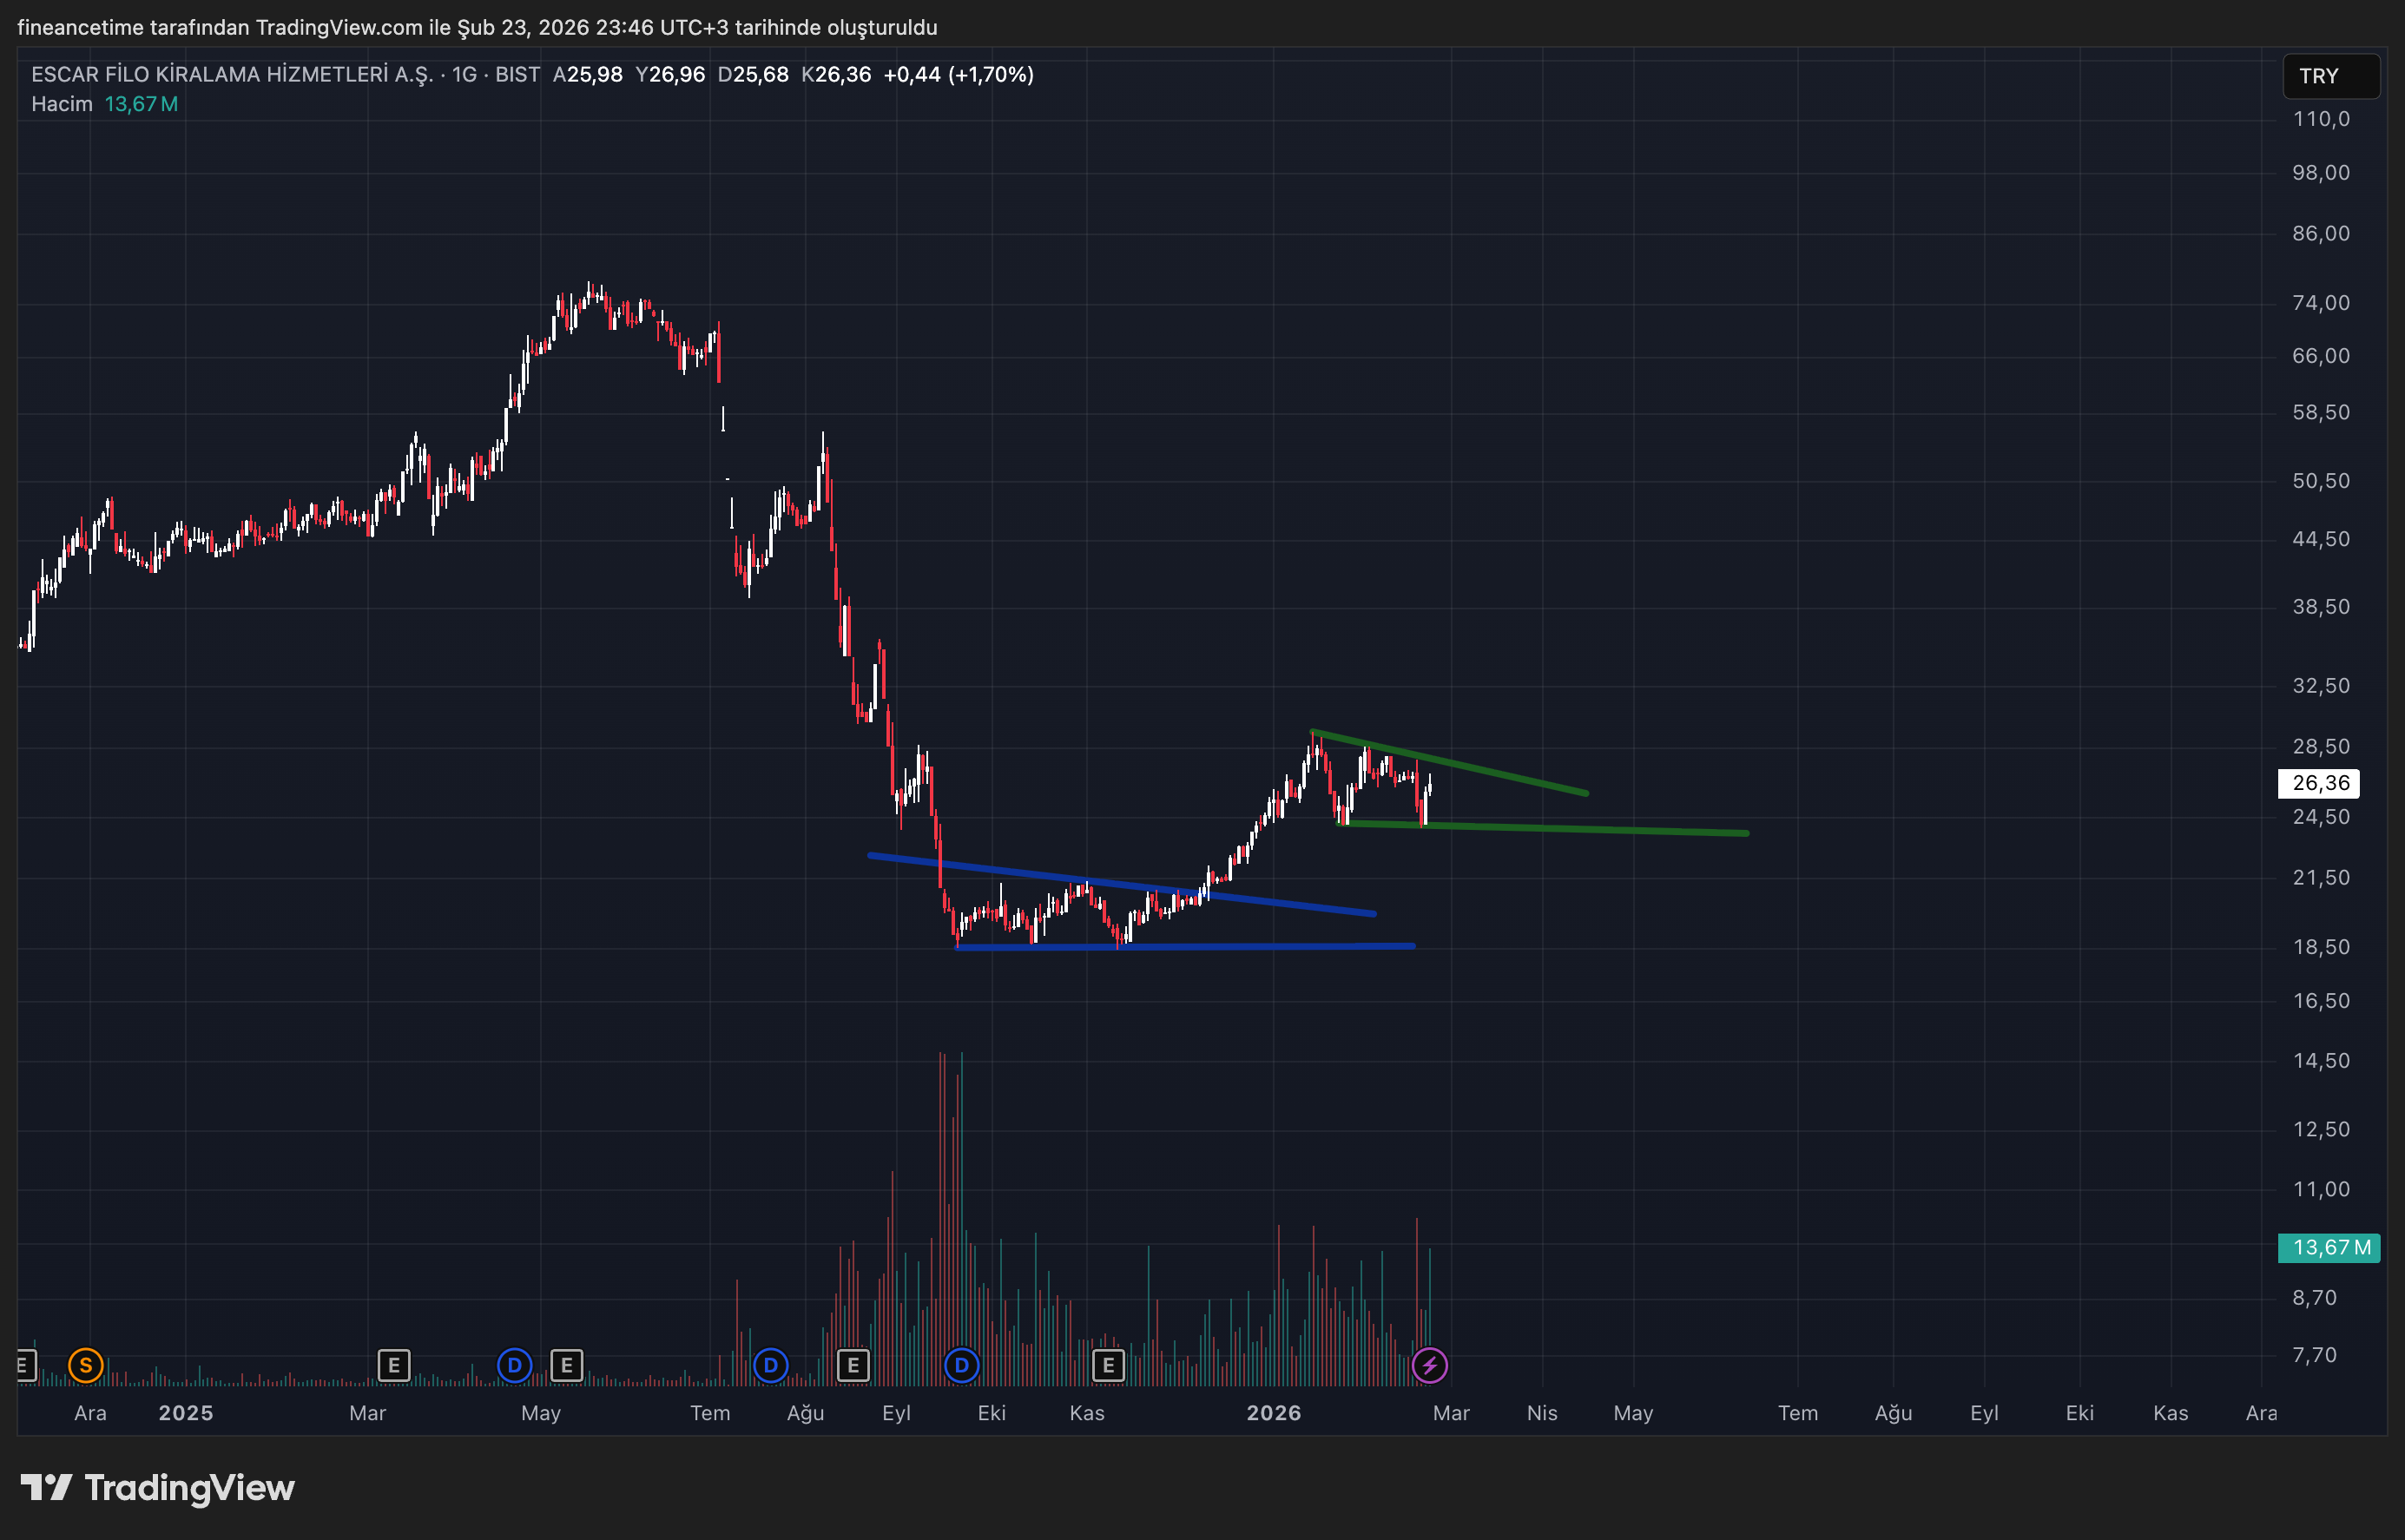Click the purple lightning event marker
Screen dimensions: 2405x1540
pos(1429,1365)
